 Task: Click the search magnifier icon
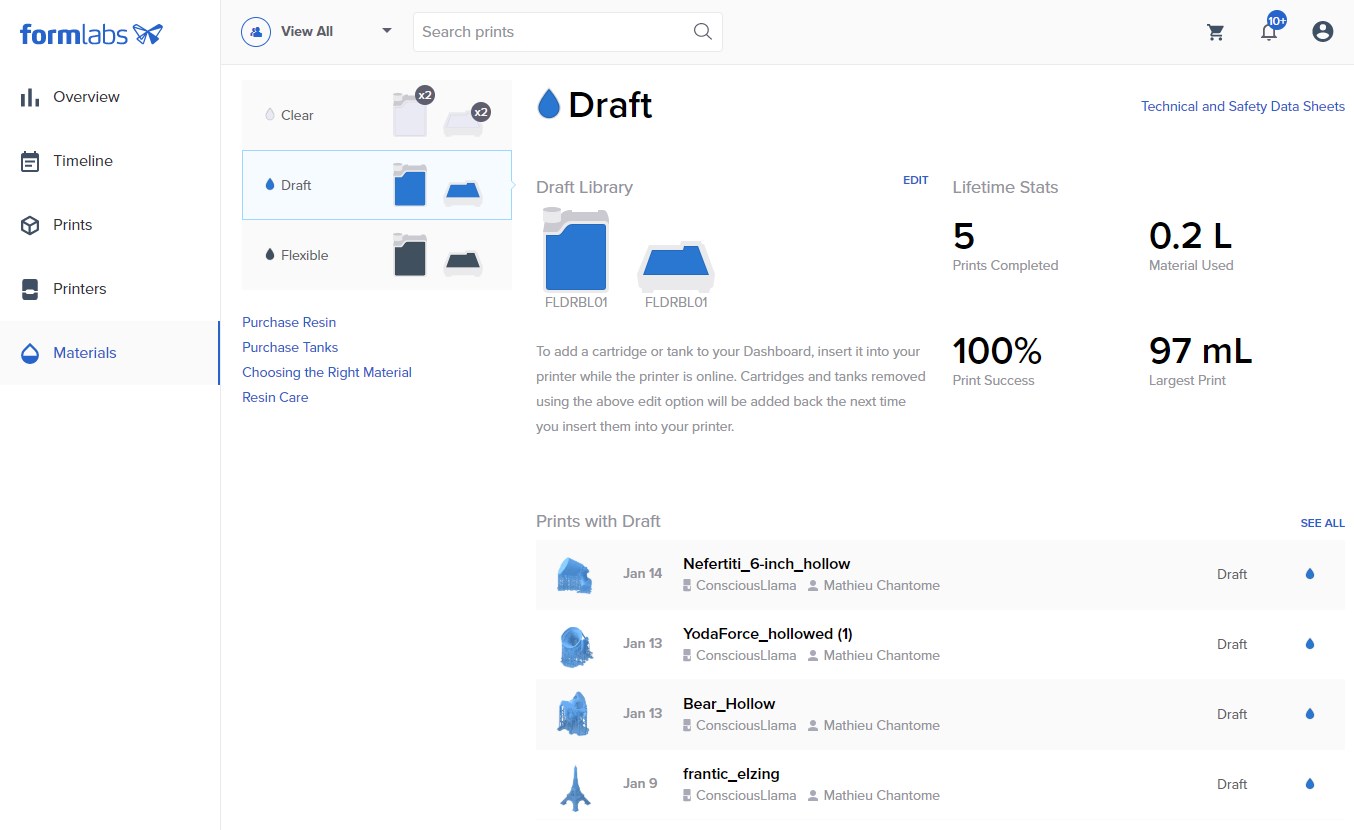(703, 31)
